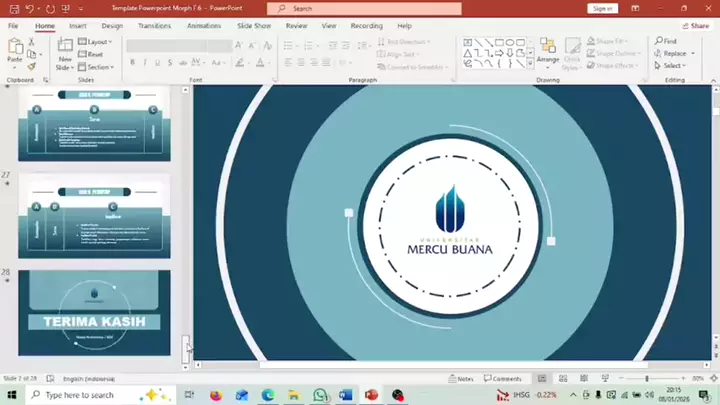Toggle Bold formatting
This screenshot has width=720, height=405.
132,62
